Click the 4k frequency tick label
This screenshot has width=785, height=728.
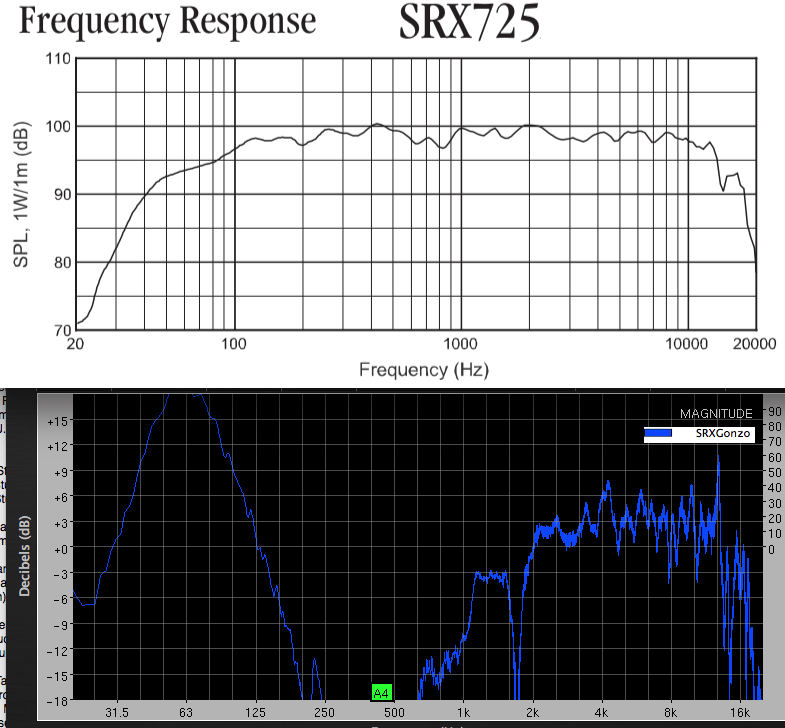601,712
